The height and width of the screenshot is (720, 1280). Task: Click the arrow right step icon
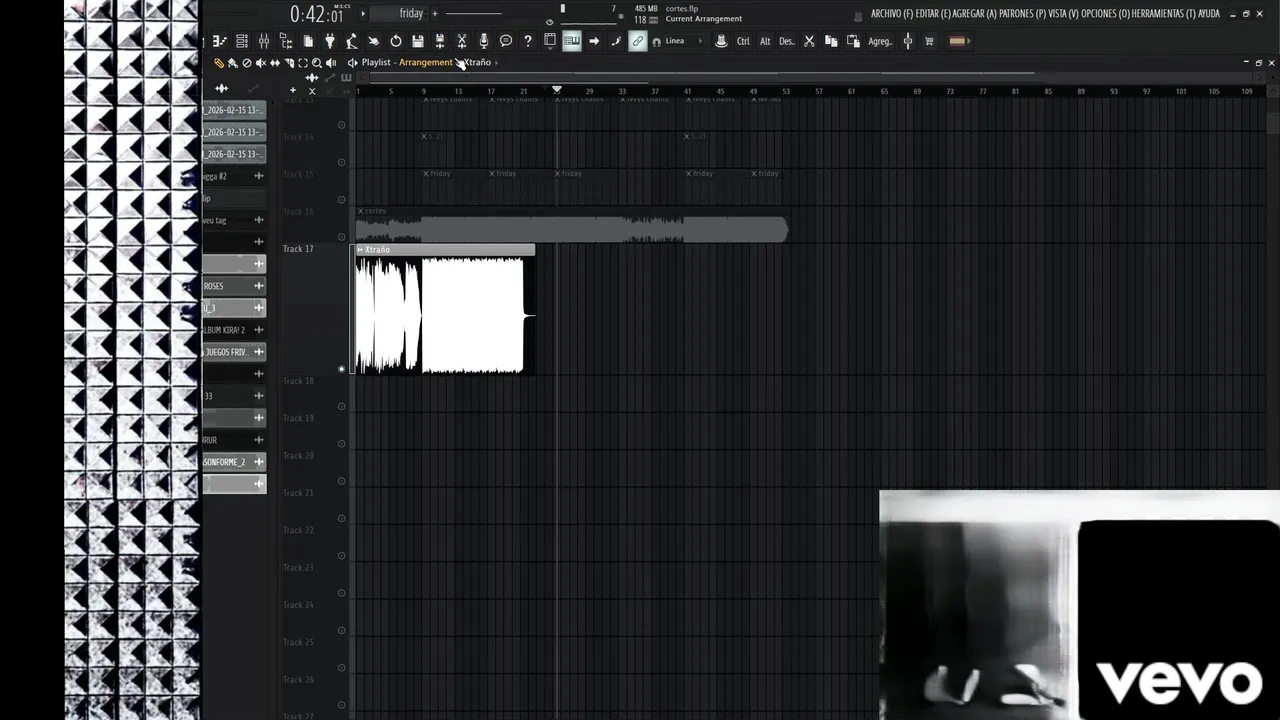594,41
